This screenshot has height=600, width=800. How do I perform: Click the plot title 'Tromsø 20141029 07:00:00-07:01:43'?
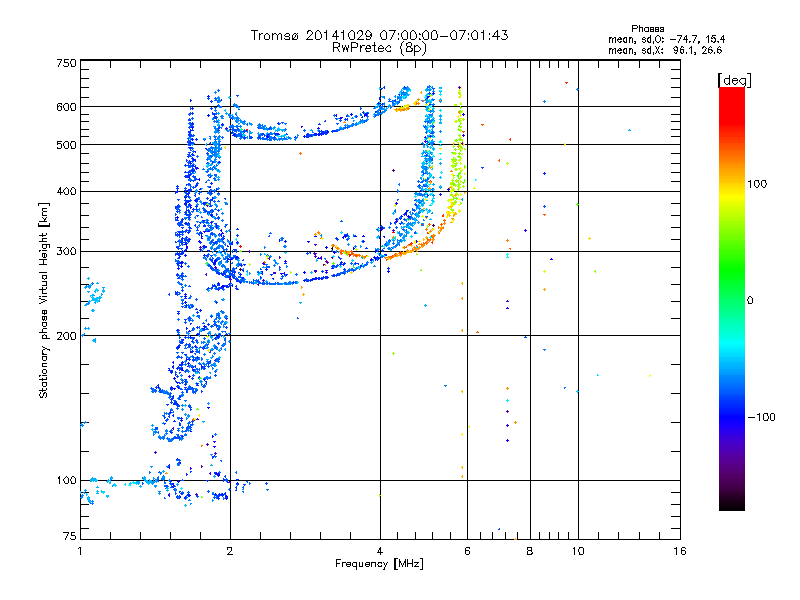[379, 35]
